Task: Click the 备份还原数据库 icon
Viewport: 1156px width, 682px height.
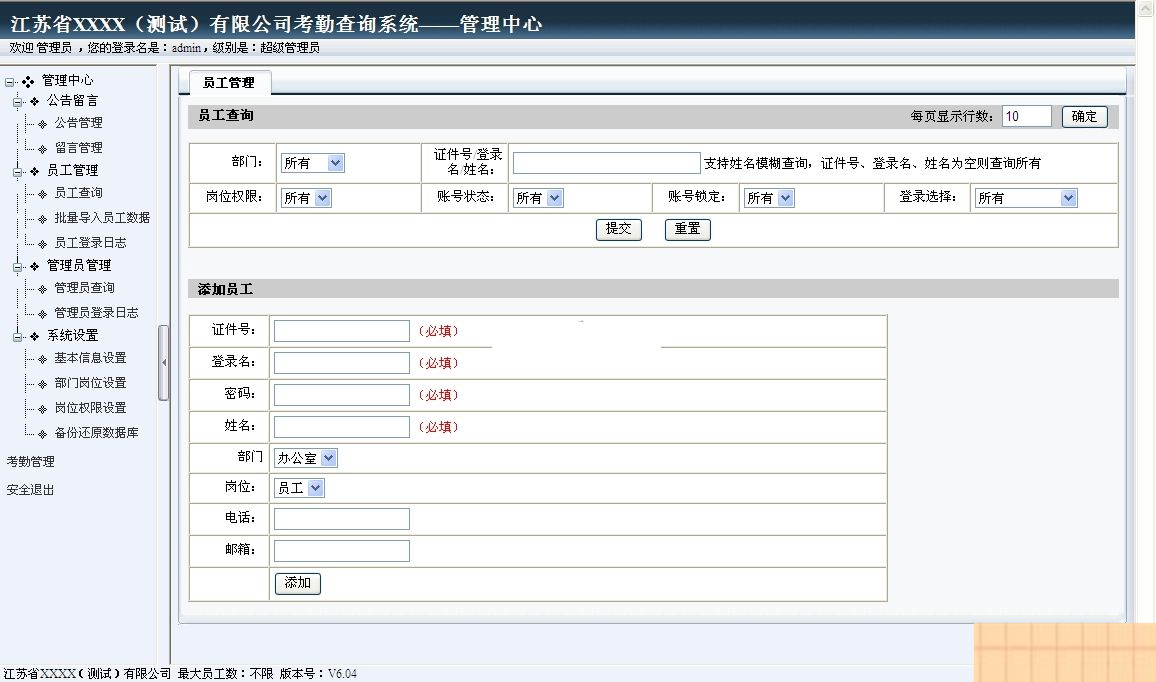Action: click(x=44, y=432)
